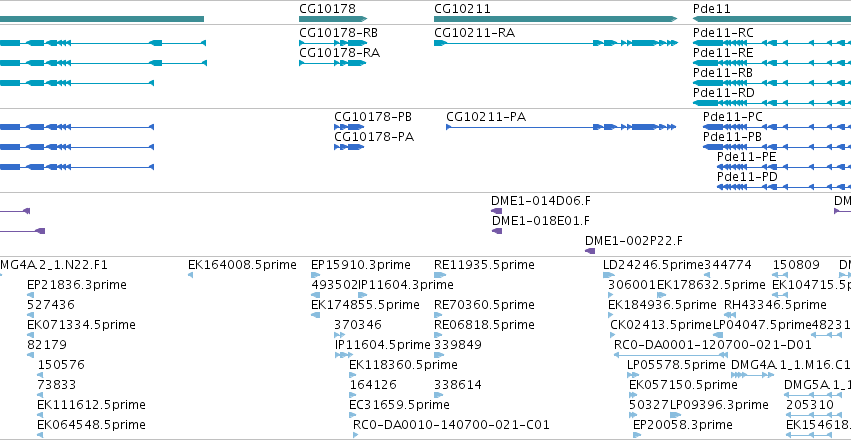
Task: Click the 82179 EST label
Action: point(47,345)
